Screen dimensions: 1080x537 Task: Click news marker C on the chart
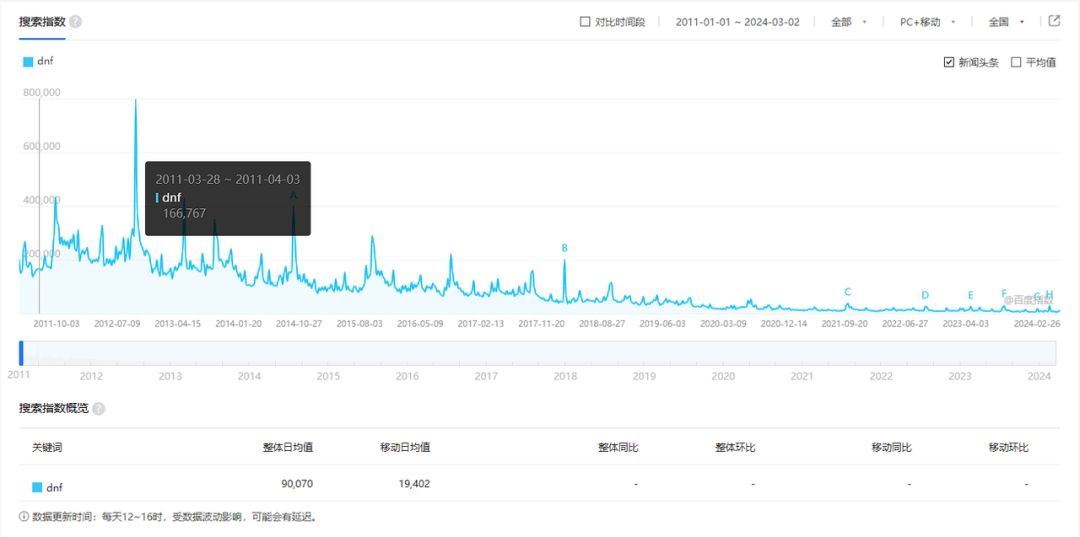coord(848,292)
